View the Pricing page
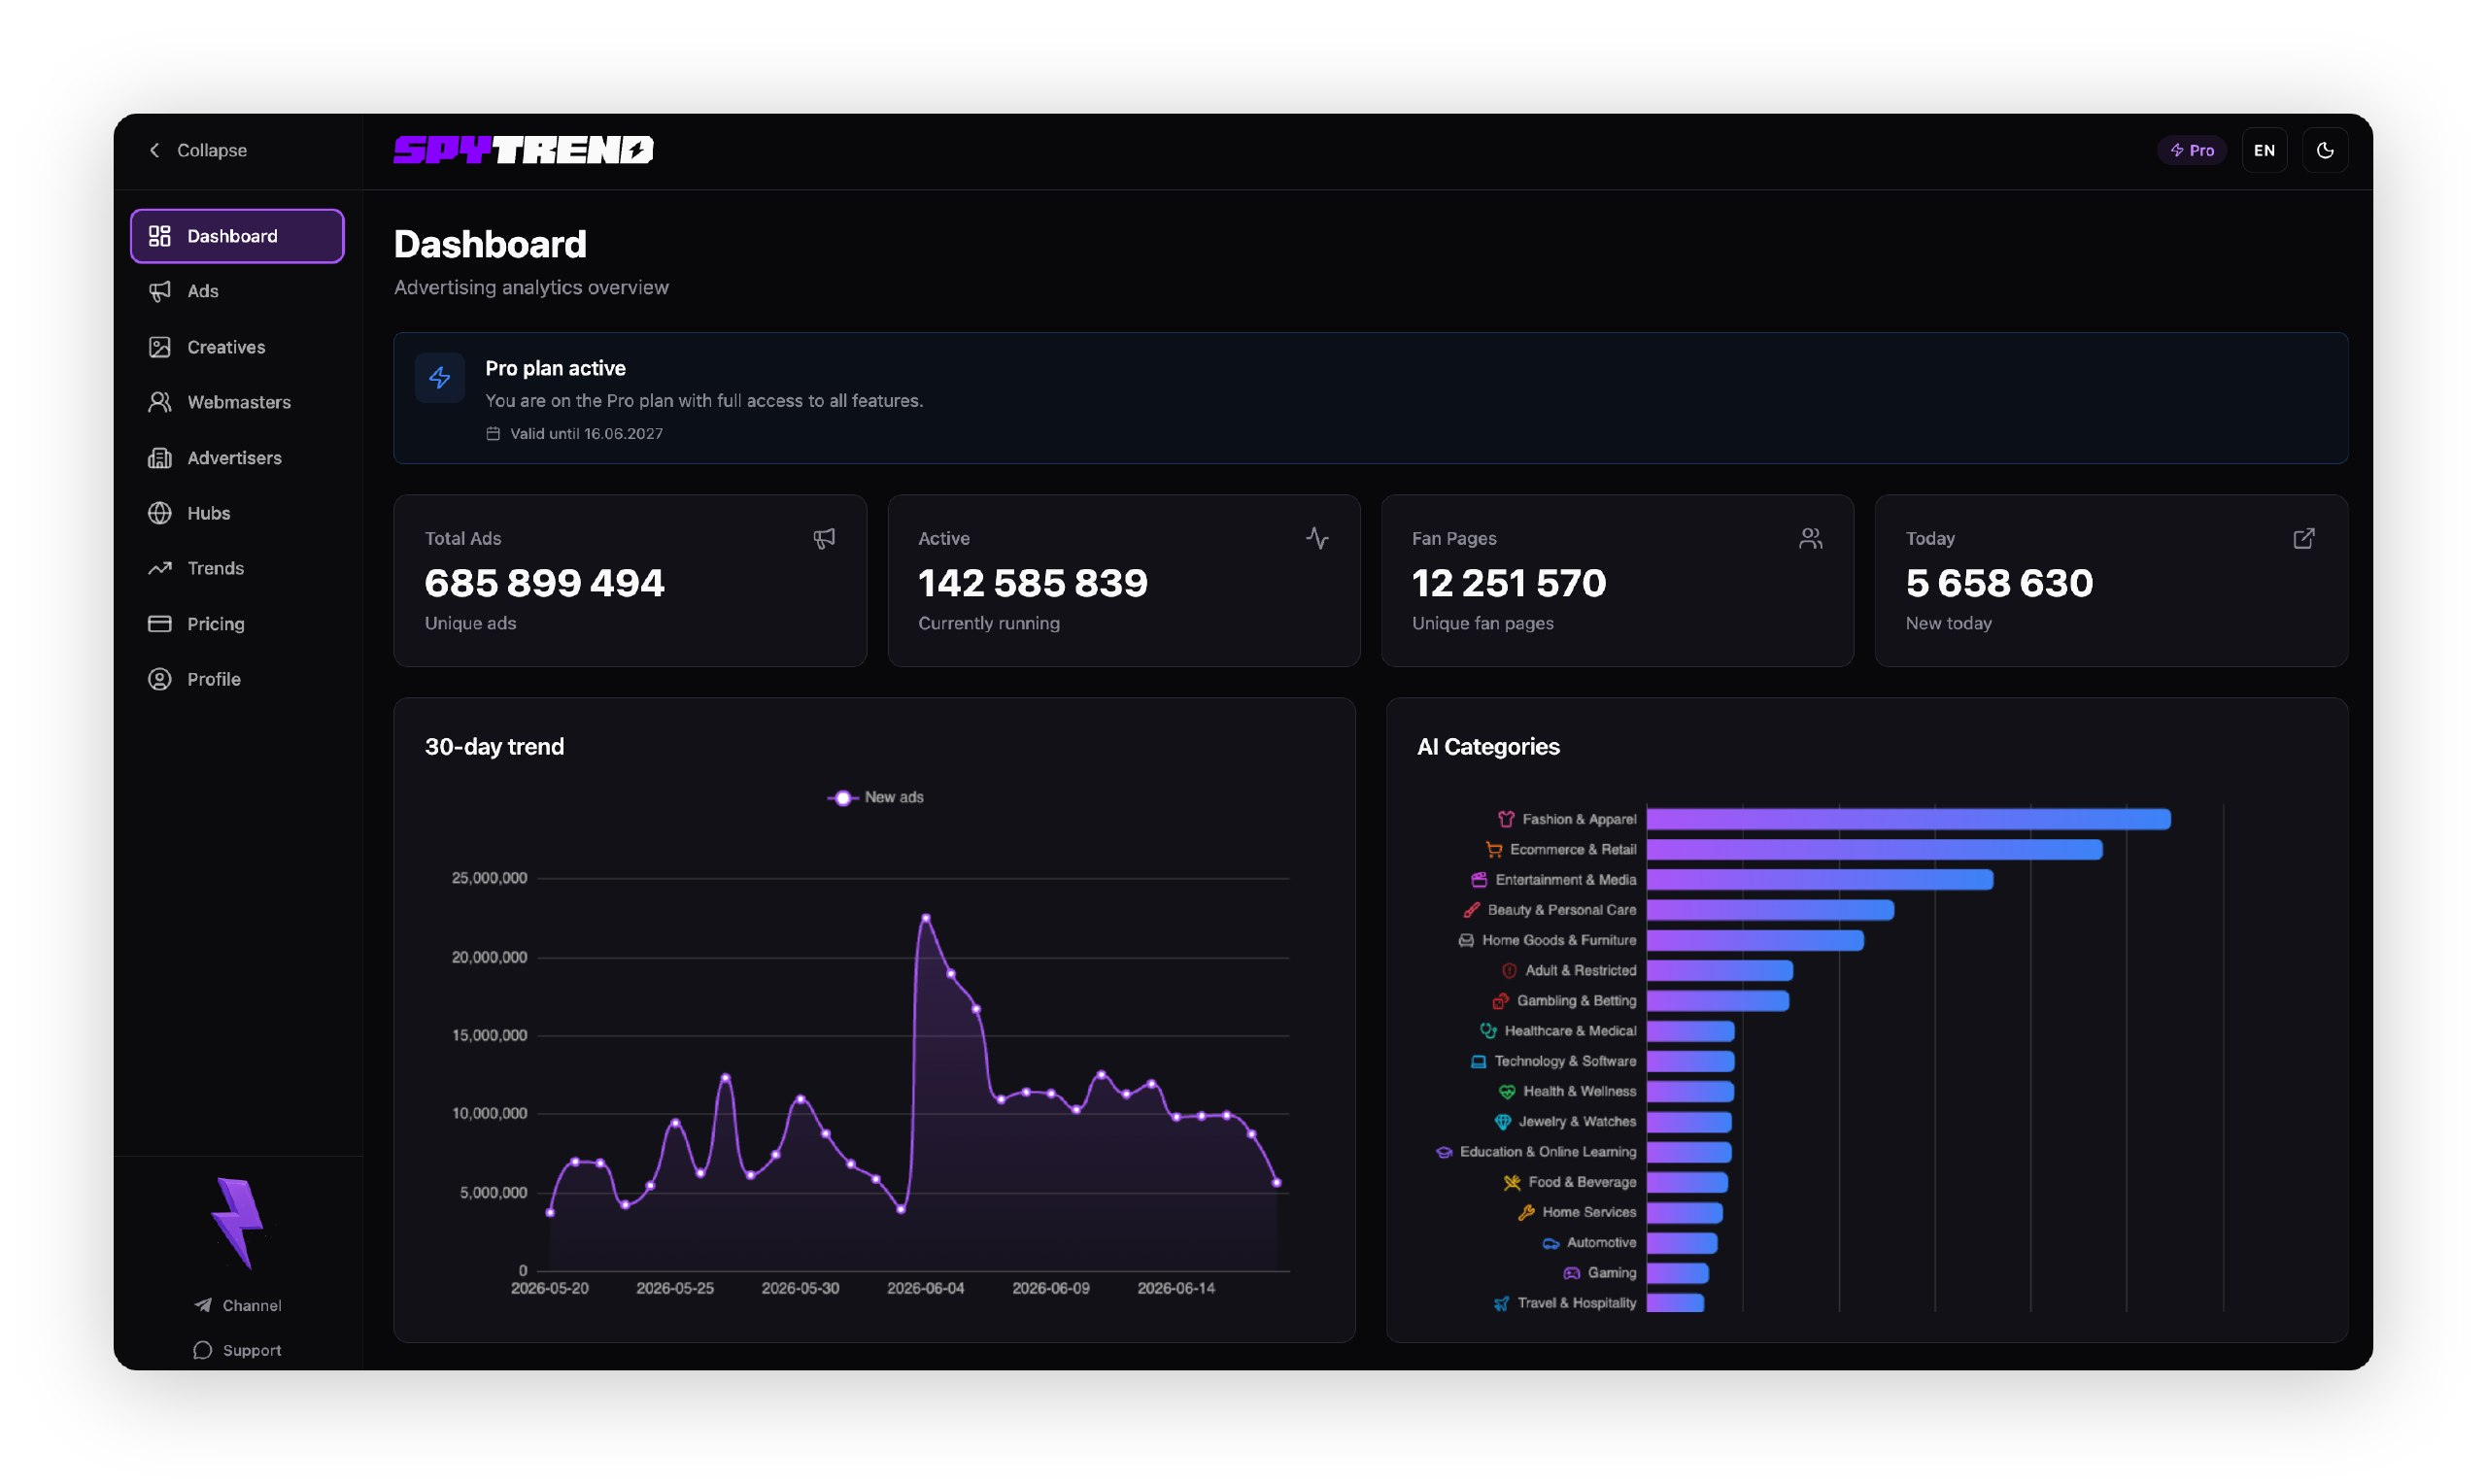The width and height of the screenshot is (2487, 1484). click(x=237, y=624)
